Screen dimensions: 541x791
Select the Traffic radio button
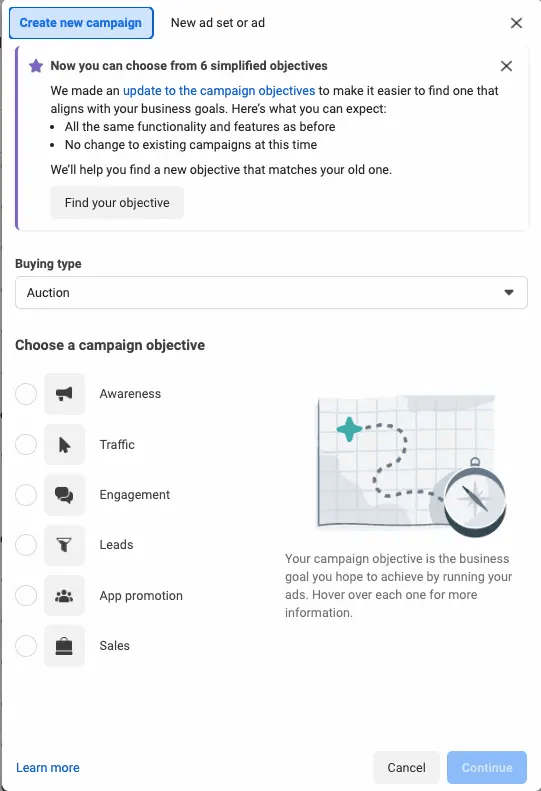click(x=26, y=444)
